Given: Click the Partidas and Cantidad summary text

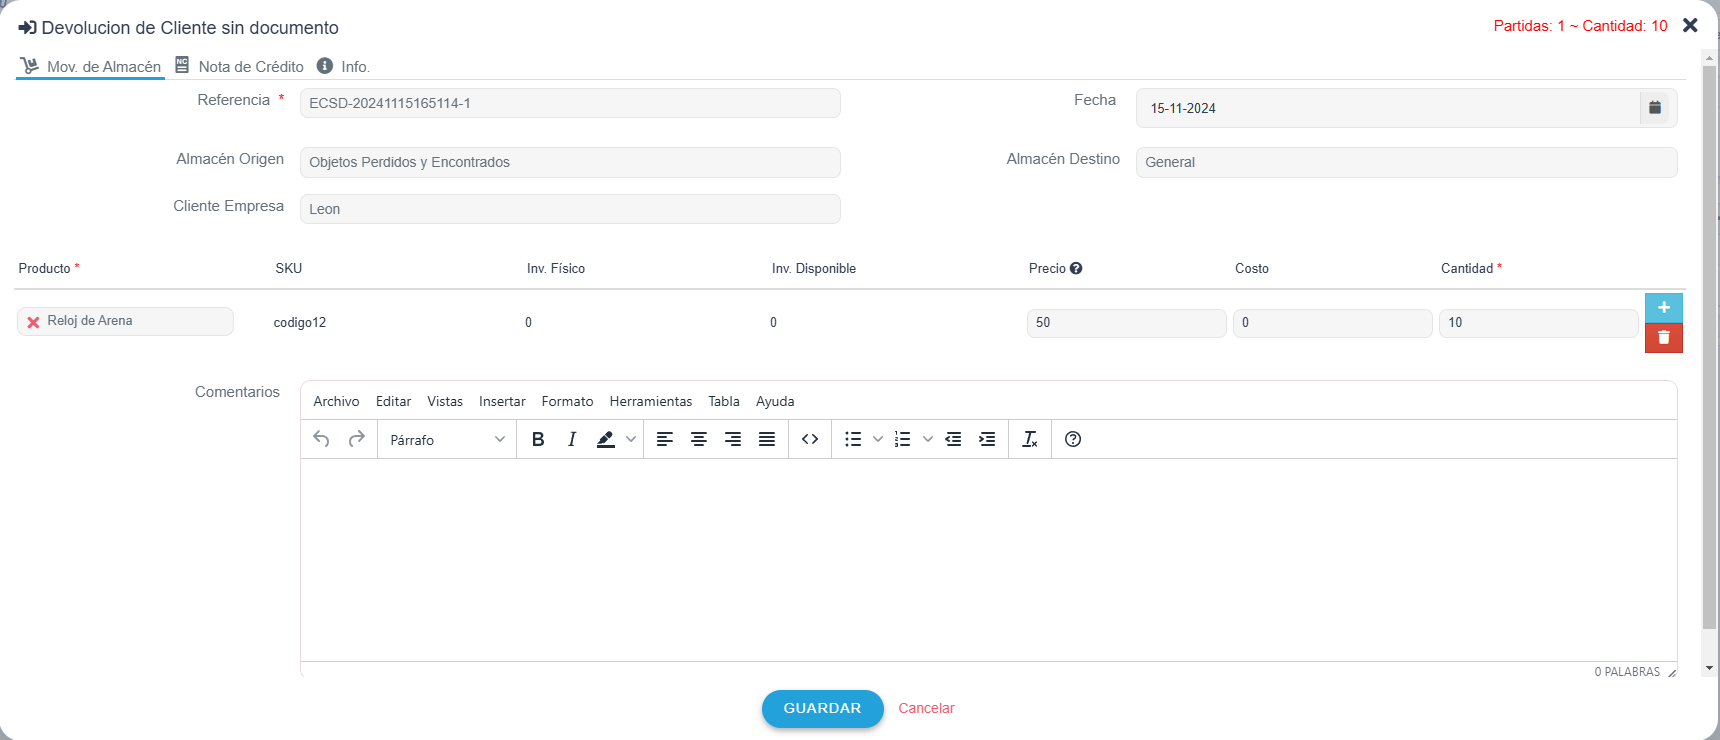Looking at the screenshot, I should click(1580, 26).
